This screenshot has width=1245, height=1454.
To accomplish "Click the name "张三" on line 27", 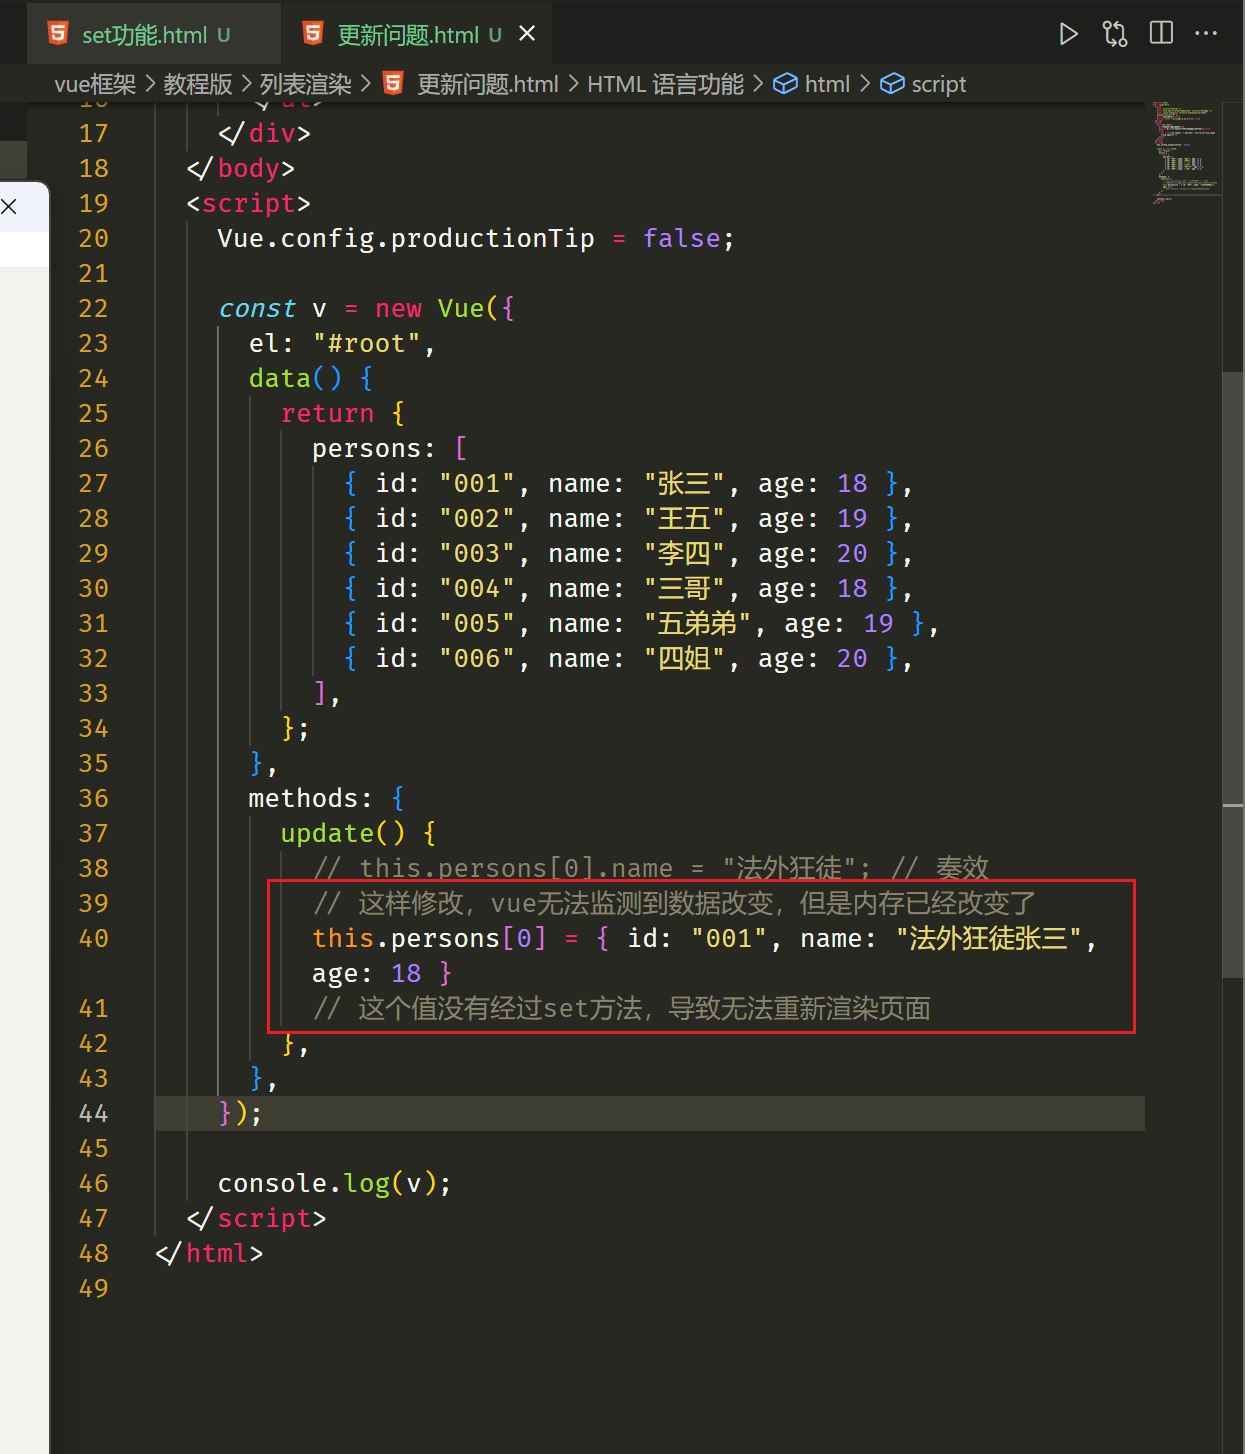I will point(685,483).
